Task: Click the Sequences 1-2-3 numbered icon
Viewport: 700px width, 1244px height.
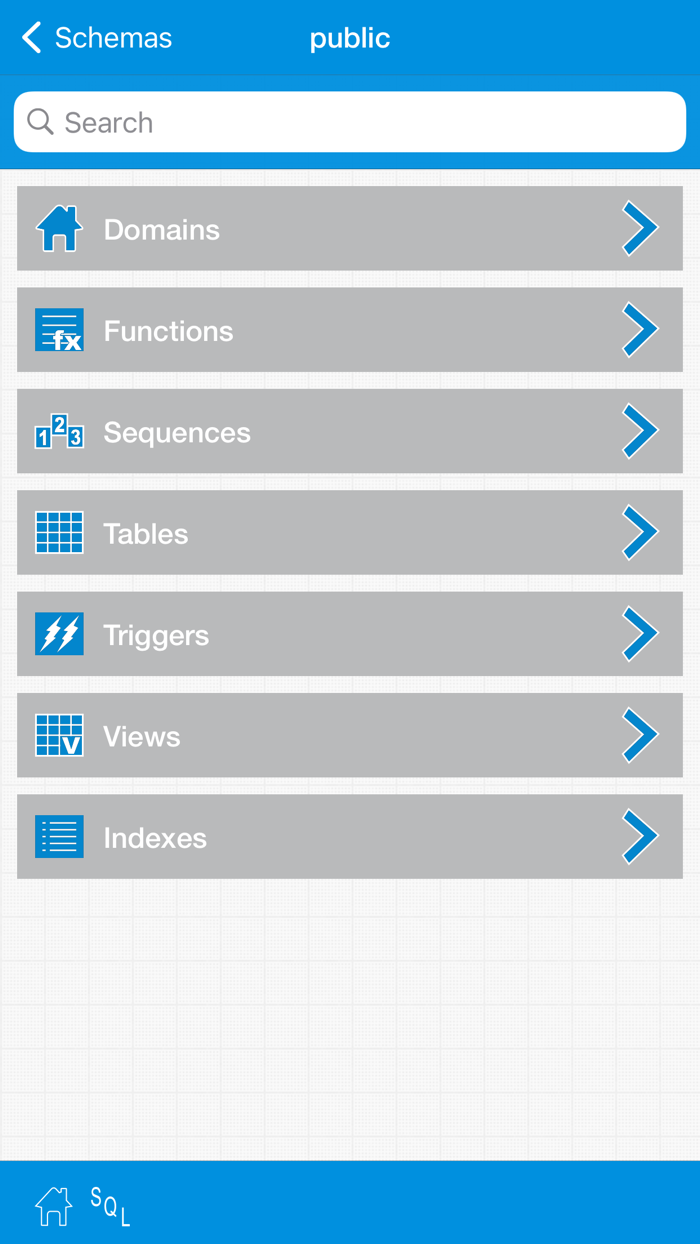Action: click(x=60, y=431)
